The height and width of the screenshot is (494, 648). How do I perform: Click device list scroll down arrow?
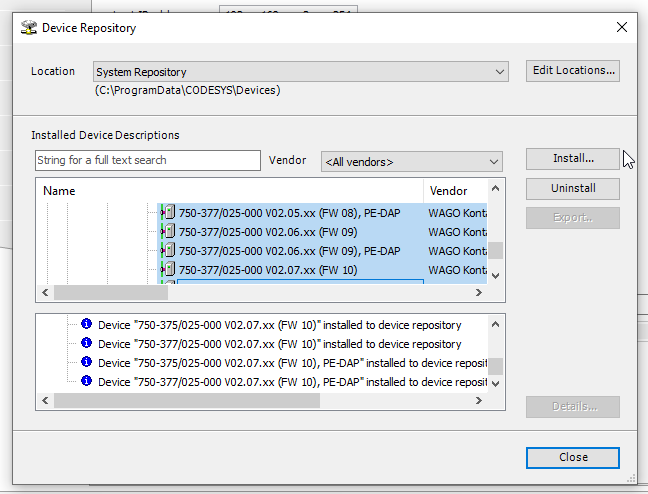[x=496, y=275]
